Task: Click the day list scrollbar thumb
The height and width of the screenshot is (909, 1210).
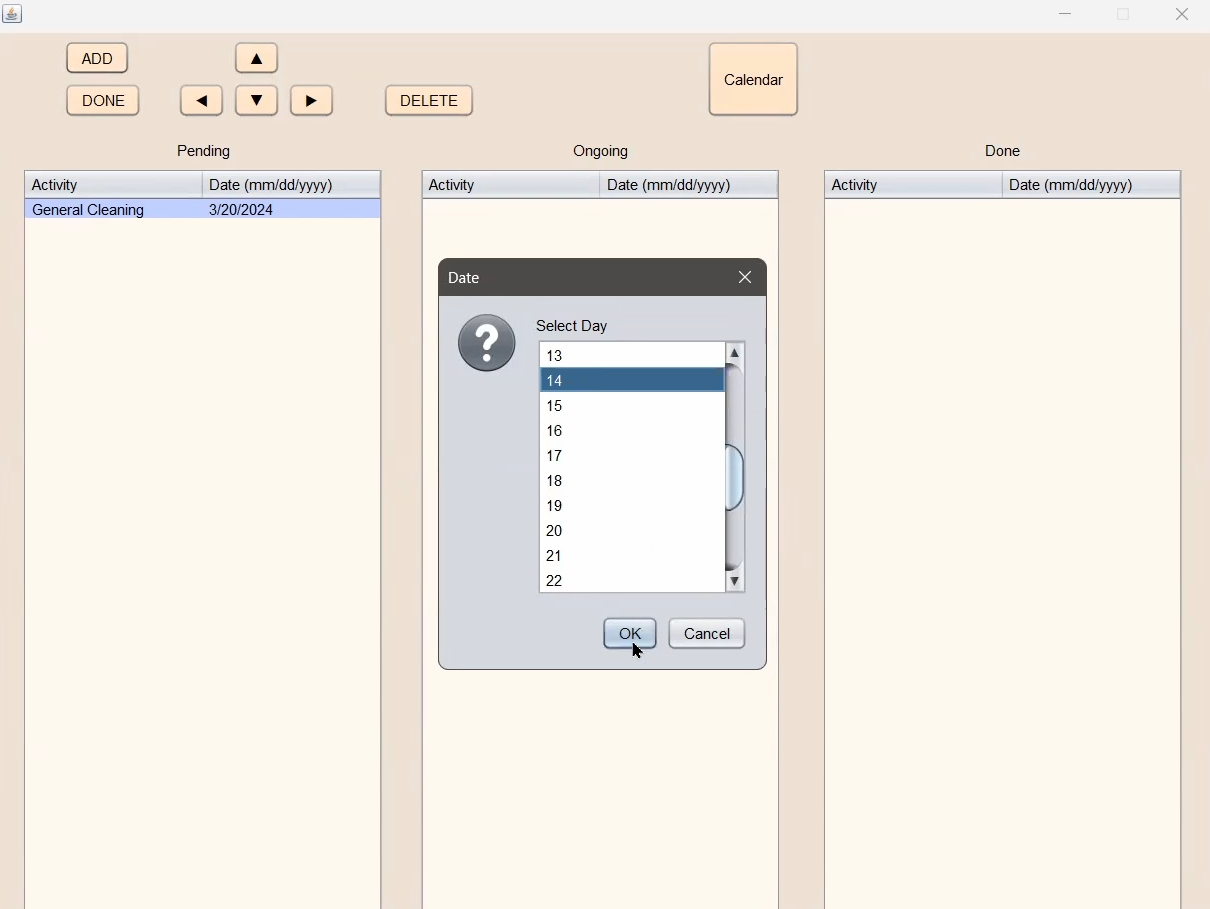Action: tap(736, 478)
